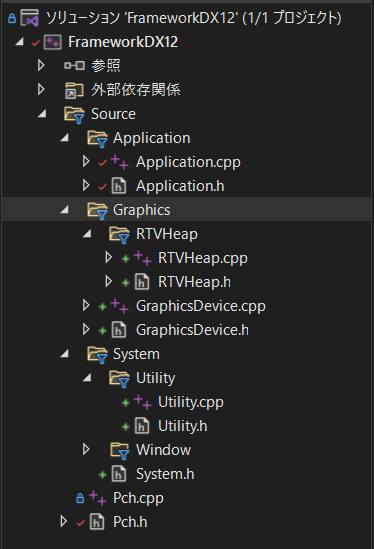Click the RTVHeap filter folder icon

coord(119,235)
